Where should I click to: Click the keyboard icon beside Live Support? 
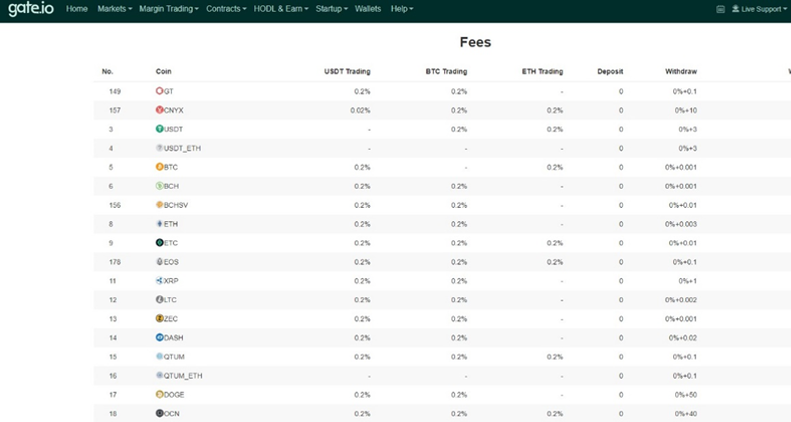(x=720, y=9)
